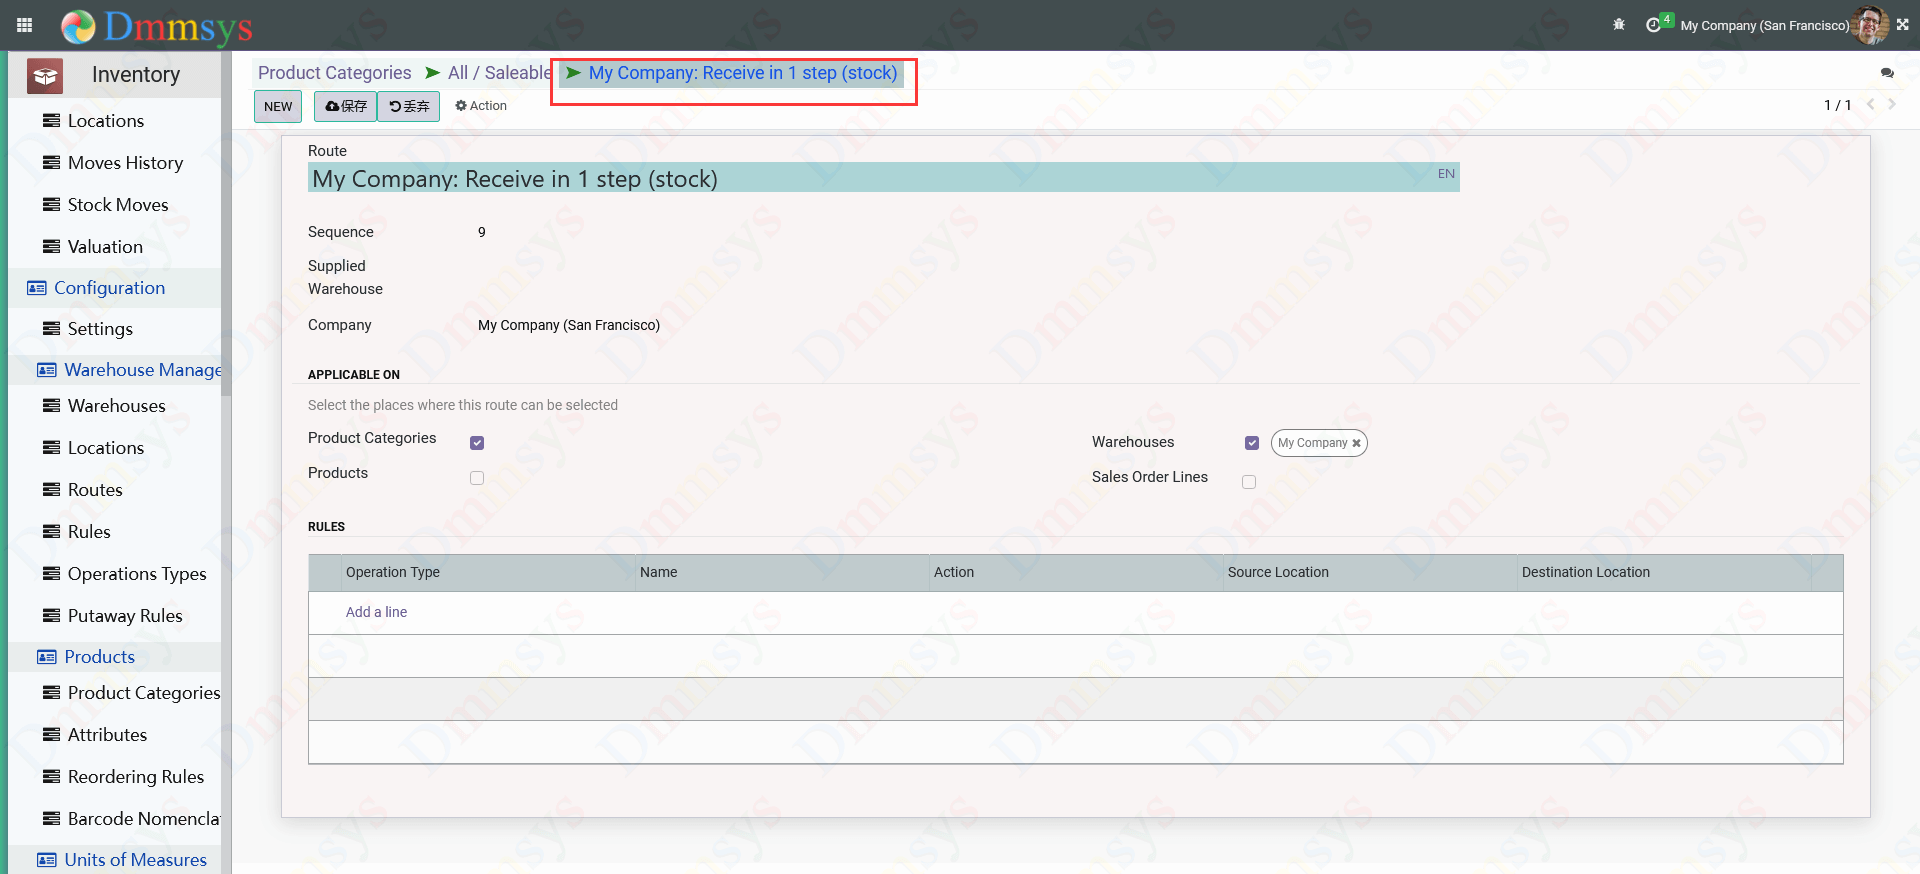Image resolution: width=1920 pixels, height=874 pixels.
Task: Open the Reordering Rules menu item
Action: click(x=136, y=776)
